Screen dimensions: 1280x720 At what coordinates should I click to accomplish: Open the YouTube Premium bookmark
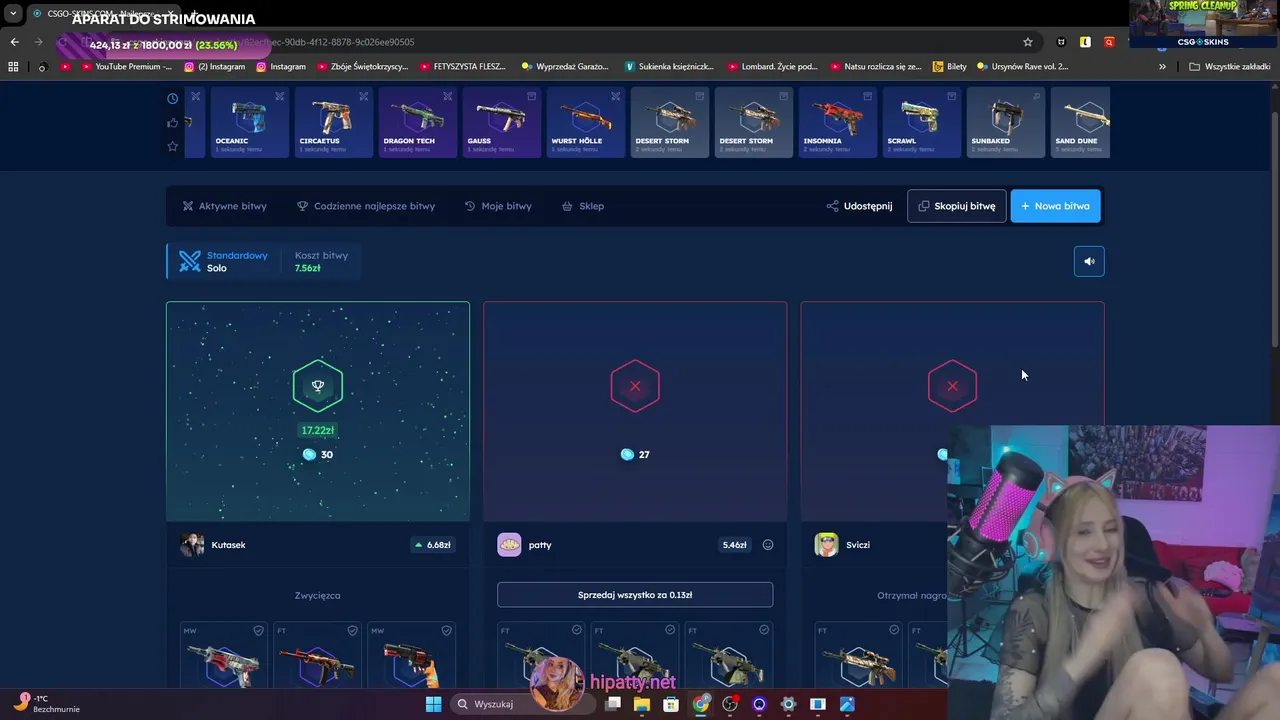[127, 67]
